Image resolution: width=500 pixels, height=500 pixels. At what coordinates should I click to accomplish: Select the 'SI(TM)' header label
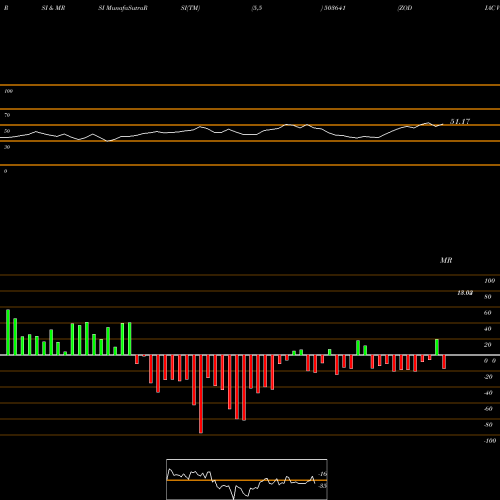(x=190, y=8)
